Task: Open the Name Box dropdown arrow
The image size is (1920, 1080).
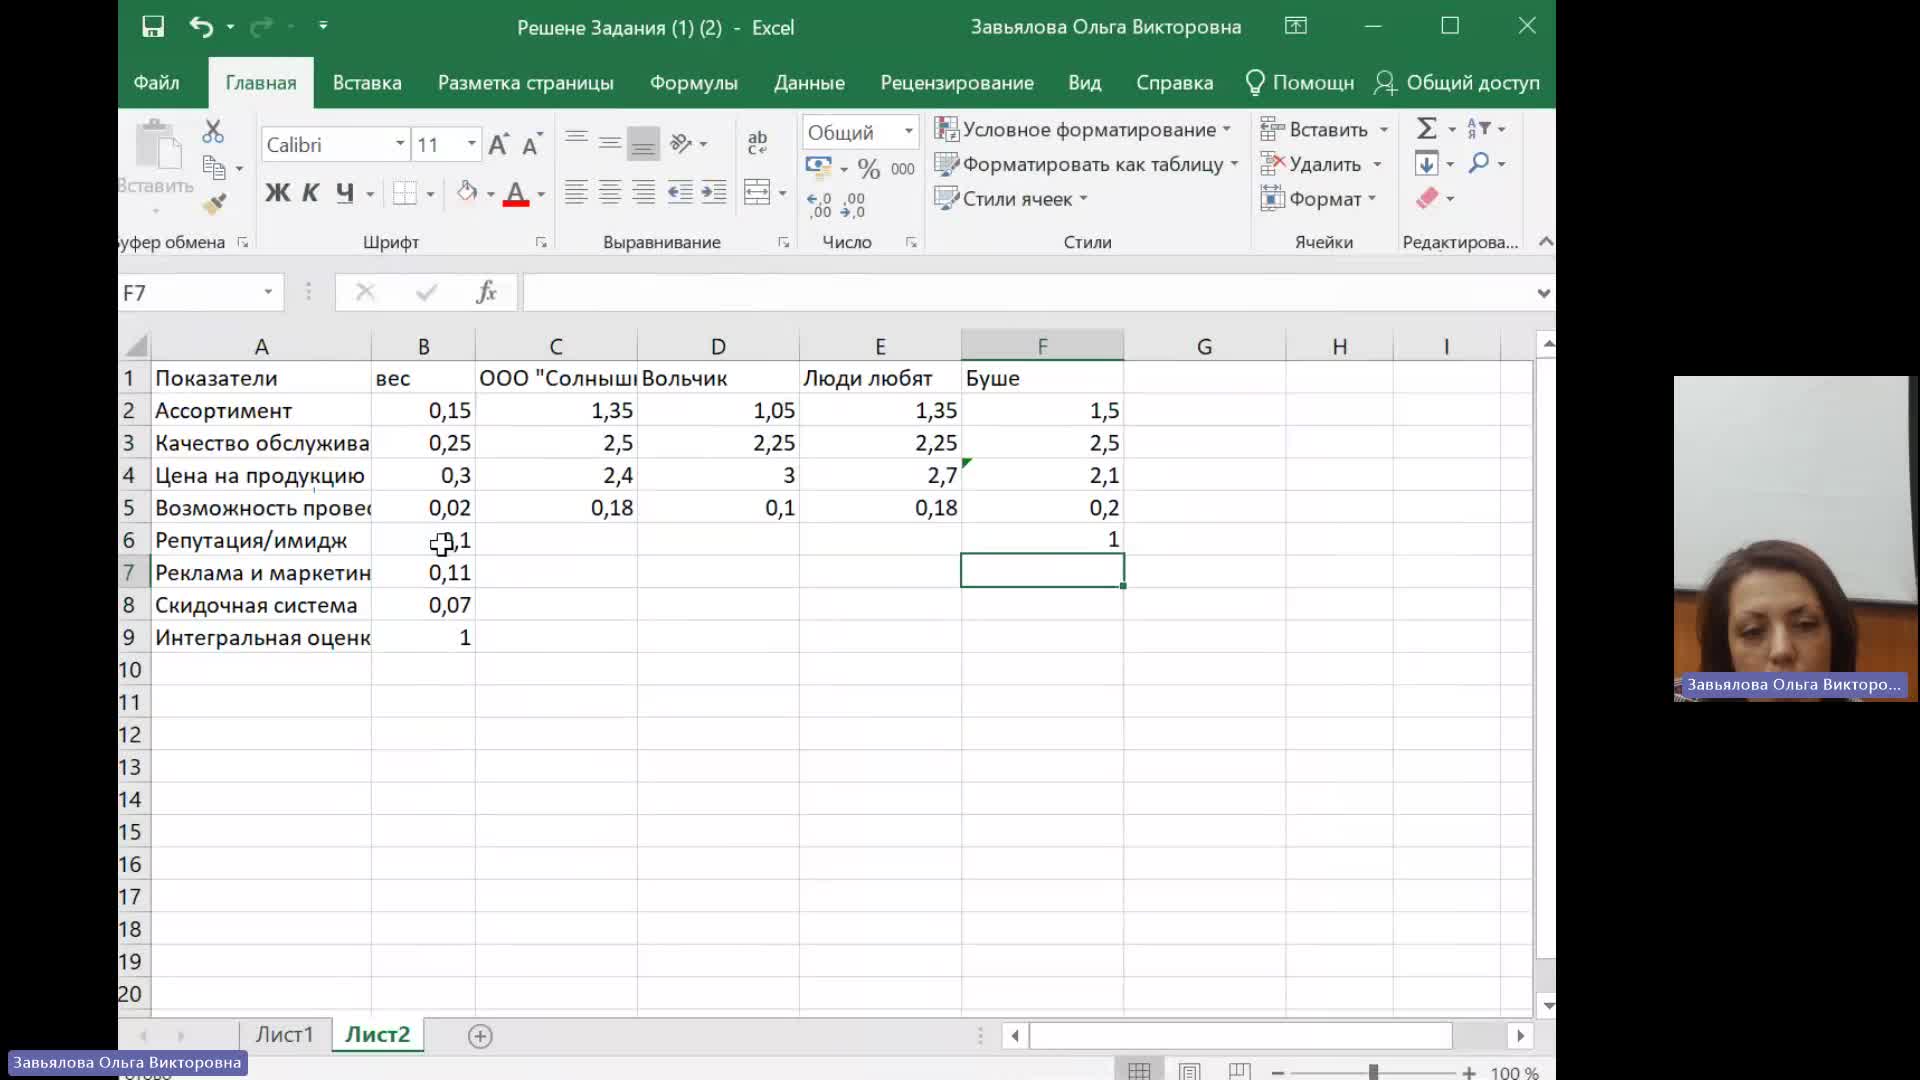Action: 268,292
